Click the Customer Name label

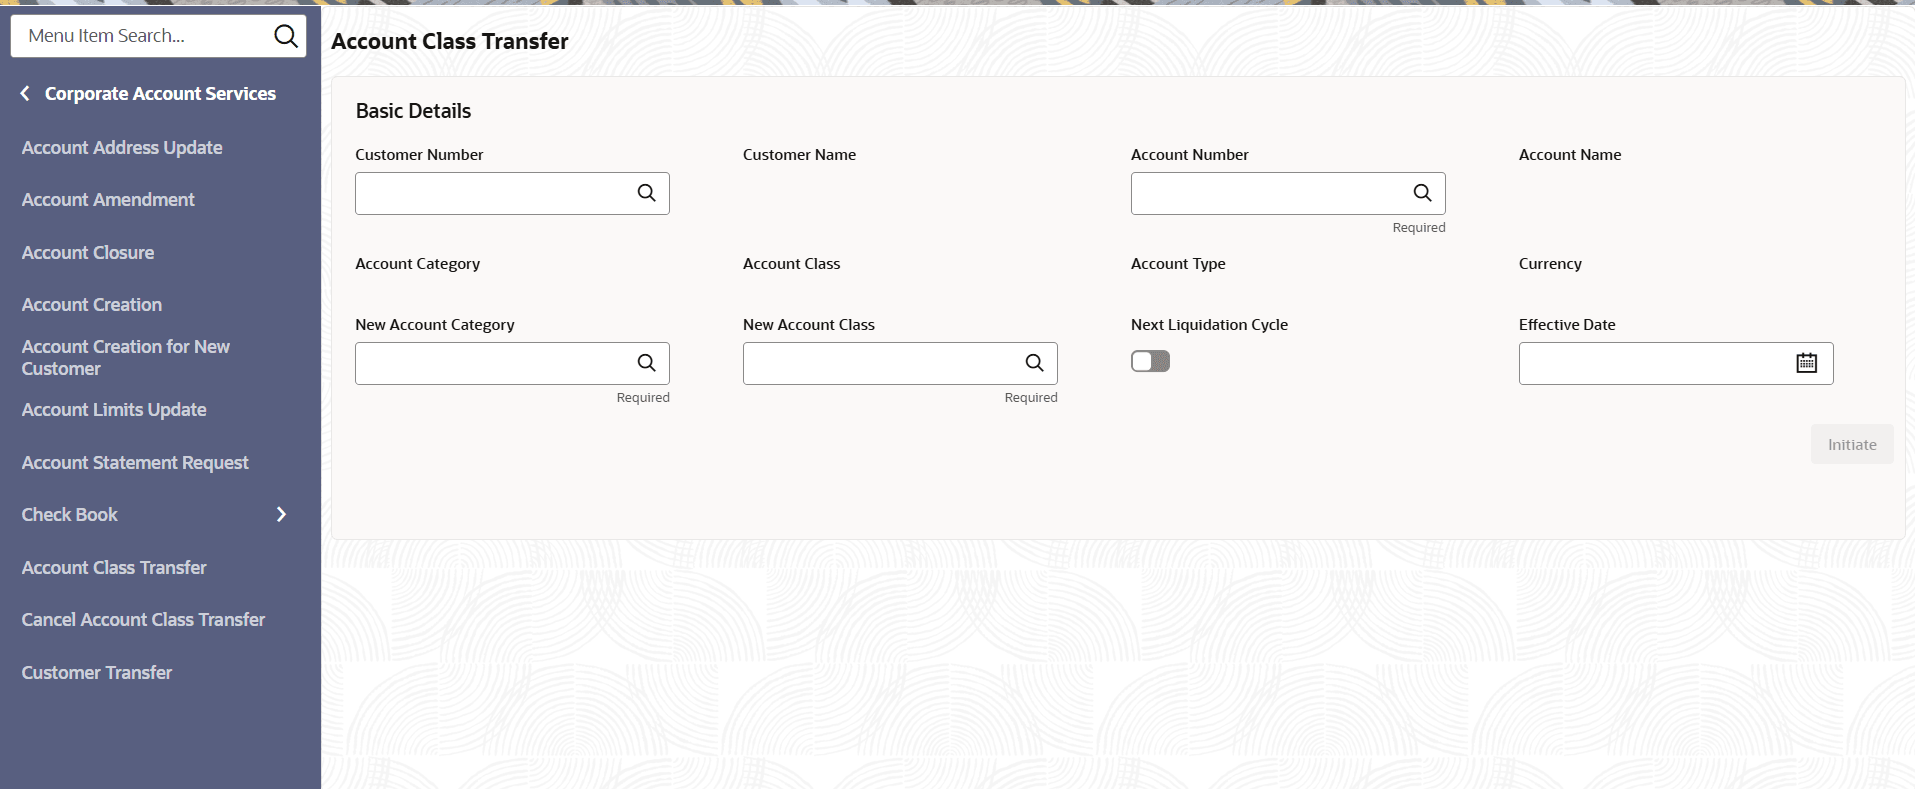[x=799, y=155]
